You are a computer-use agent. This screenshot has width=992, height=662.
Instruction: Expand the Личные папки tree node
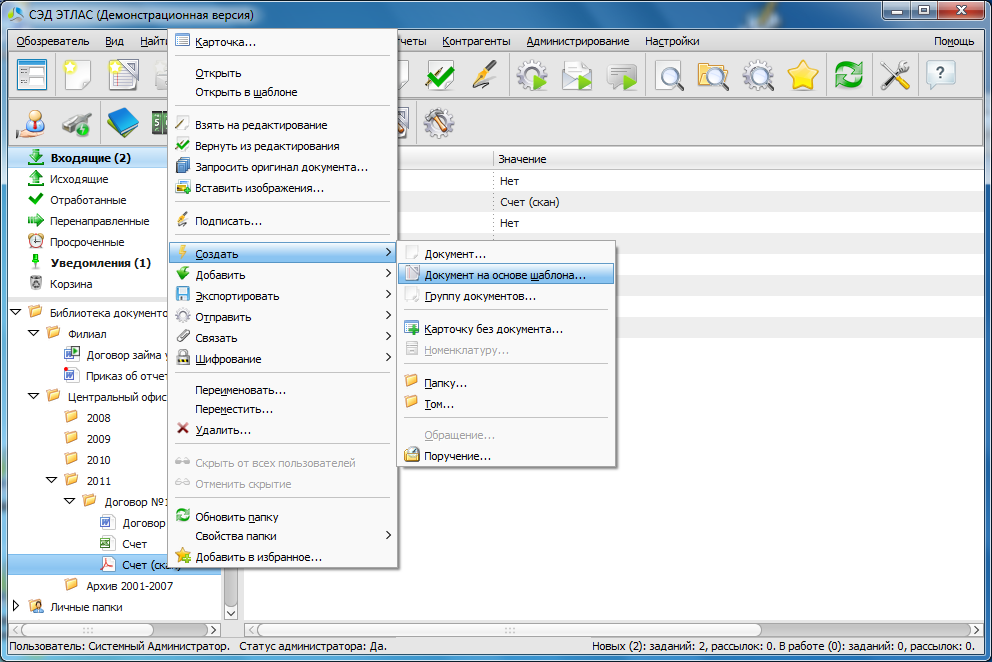tap(16, 606)
